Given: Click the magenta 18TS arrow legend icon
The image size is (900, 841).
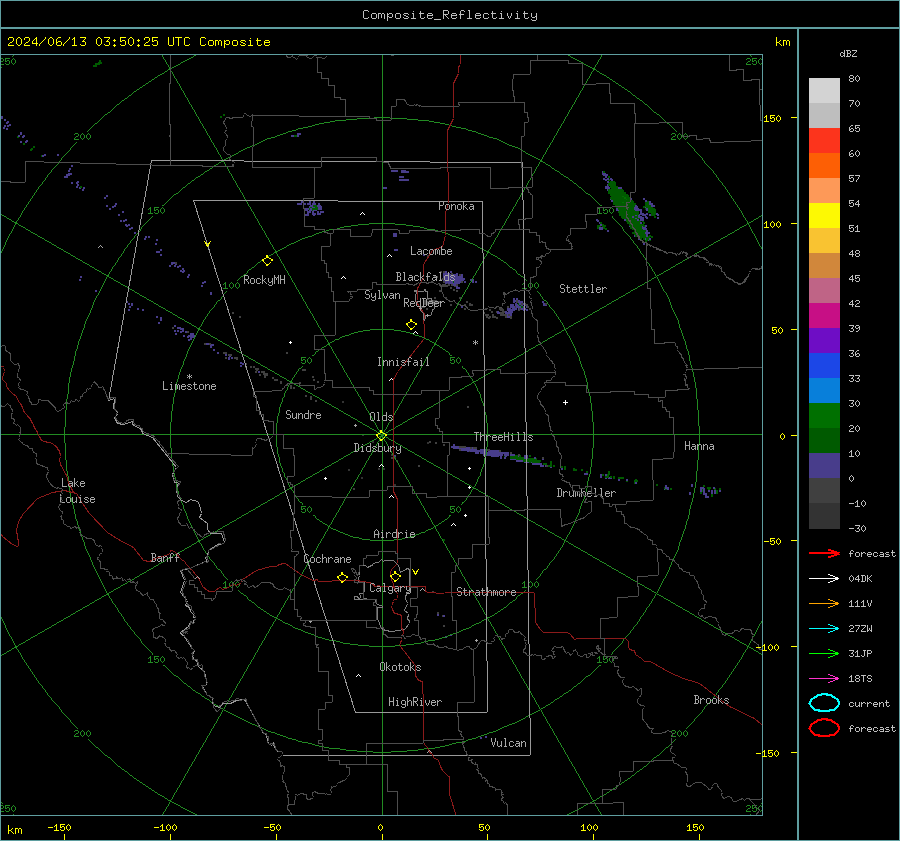Looking at the screenshot, I should tap(824, 679).
